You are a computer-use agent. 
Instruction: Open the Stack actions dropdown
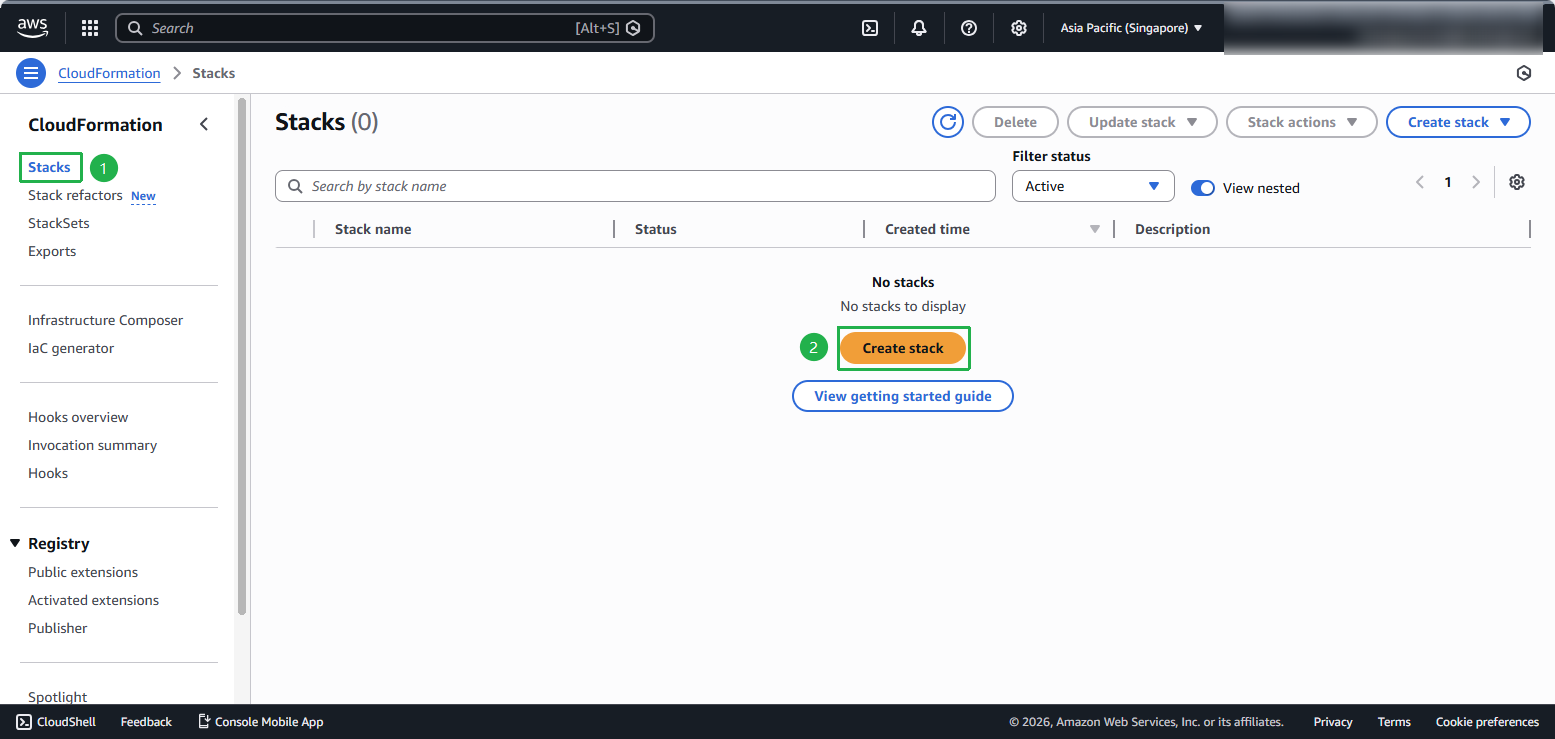pos(1301,121)
